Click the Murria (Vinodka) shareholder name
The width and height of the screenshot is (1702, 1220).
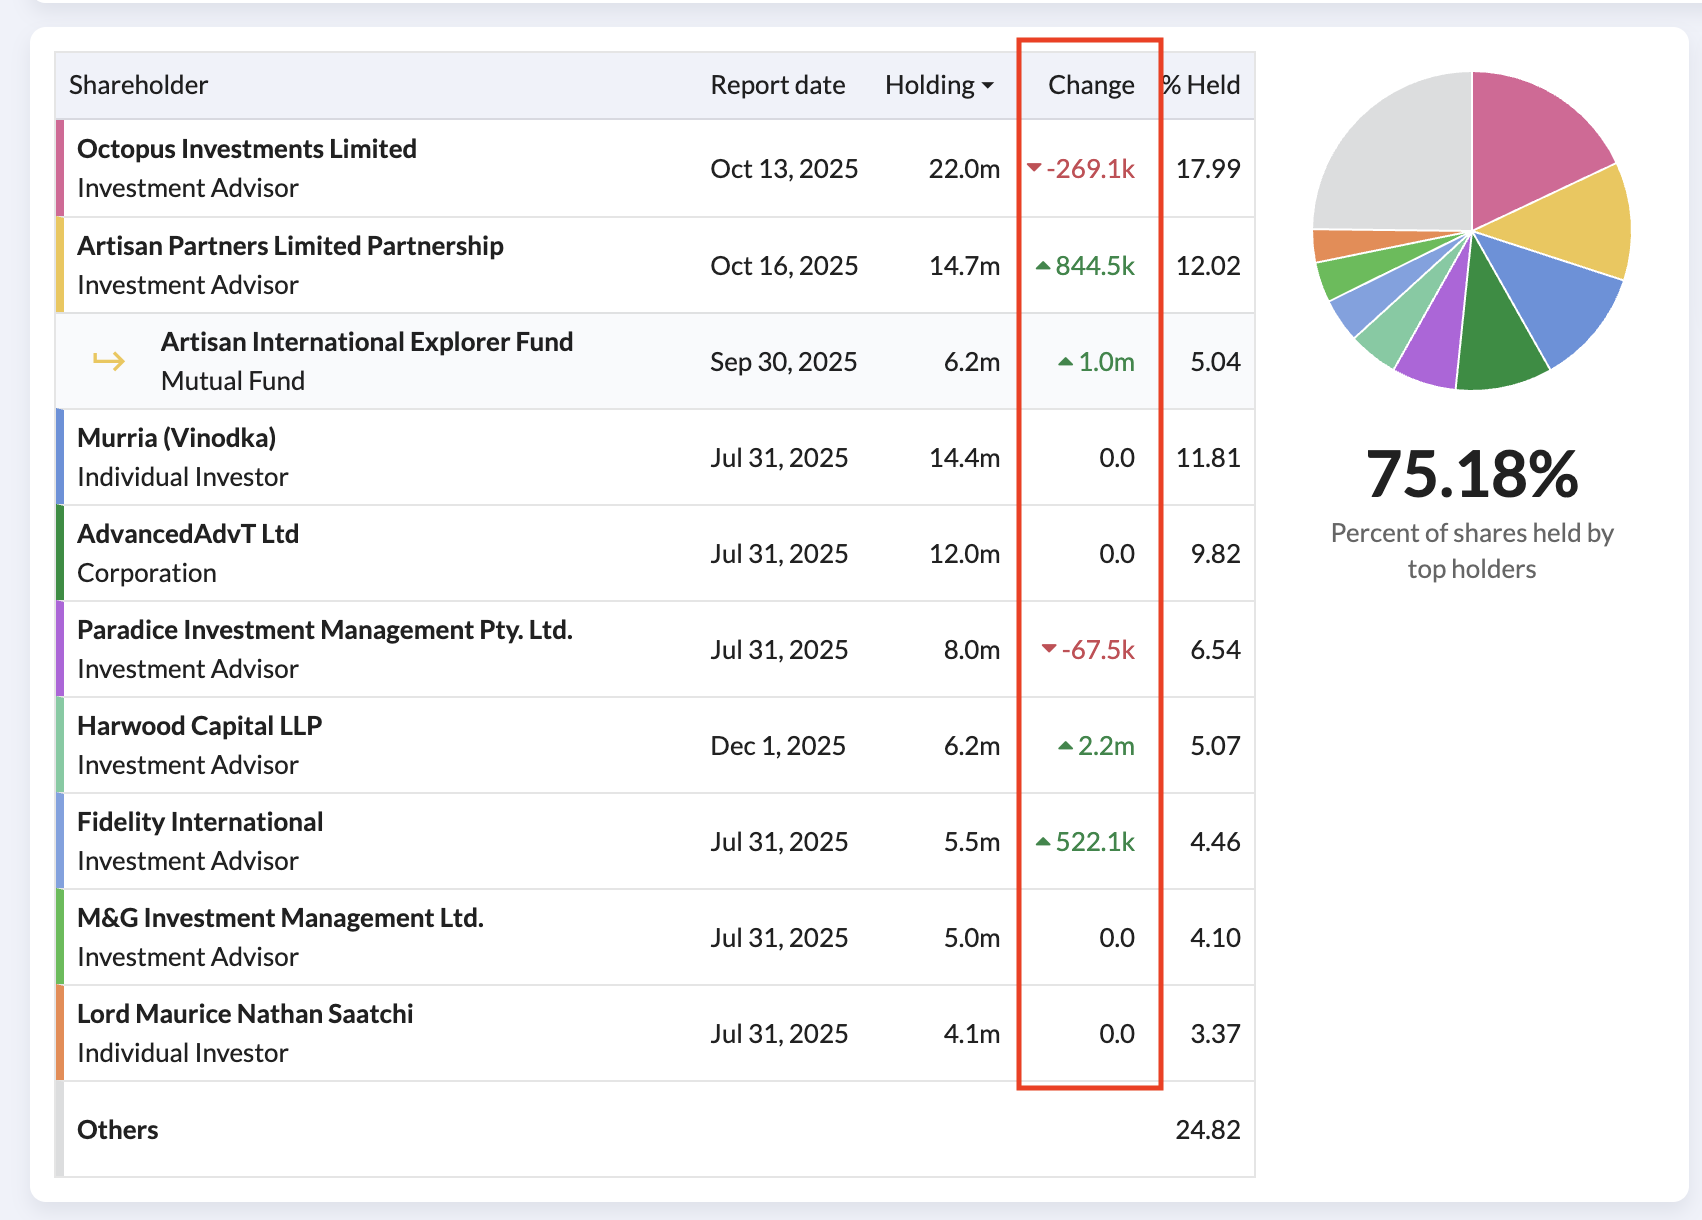(176, 438)
